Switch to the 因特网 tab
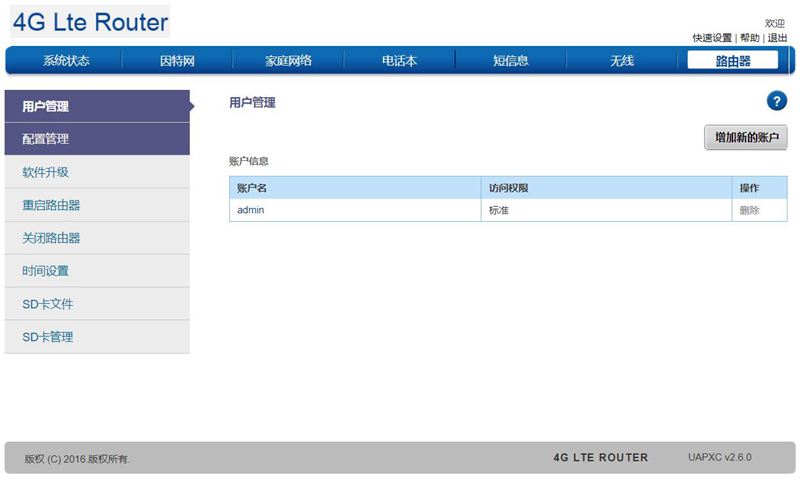The image size is (800, 479). click(177, 61)
